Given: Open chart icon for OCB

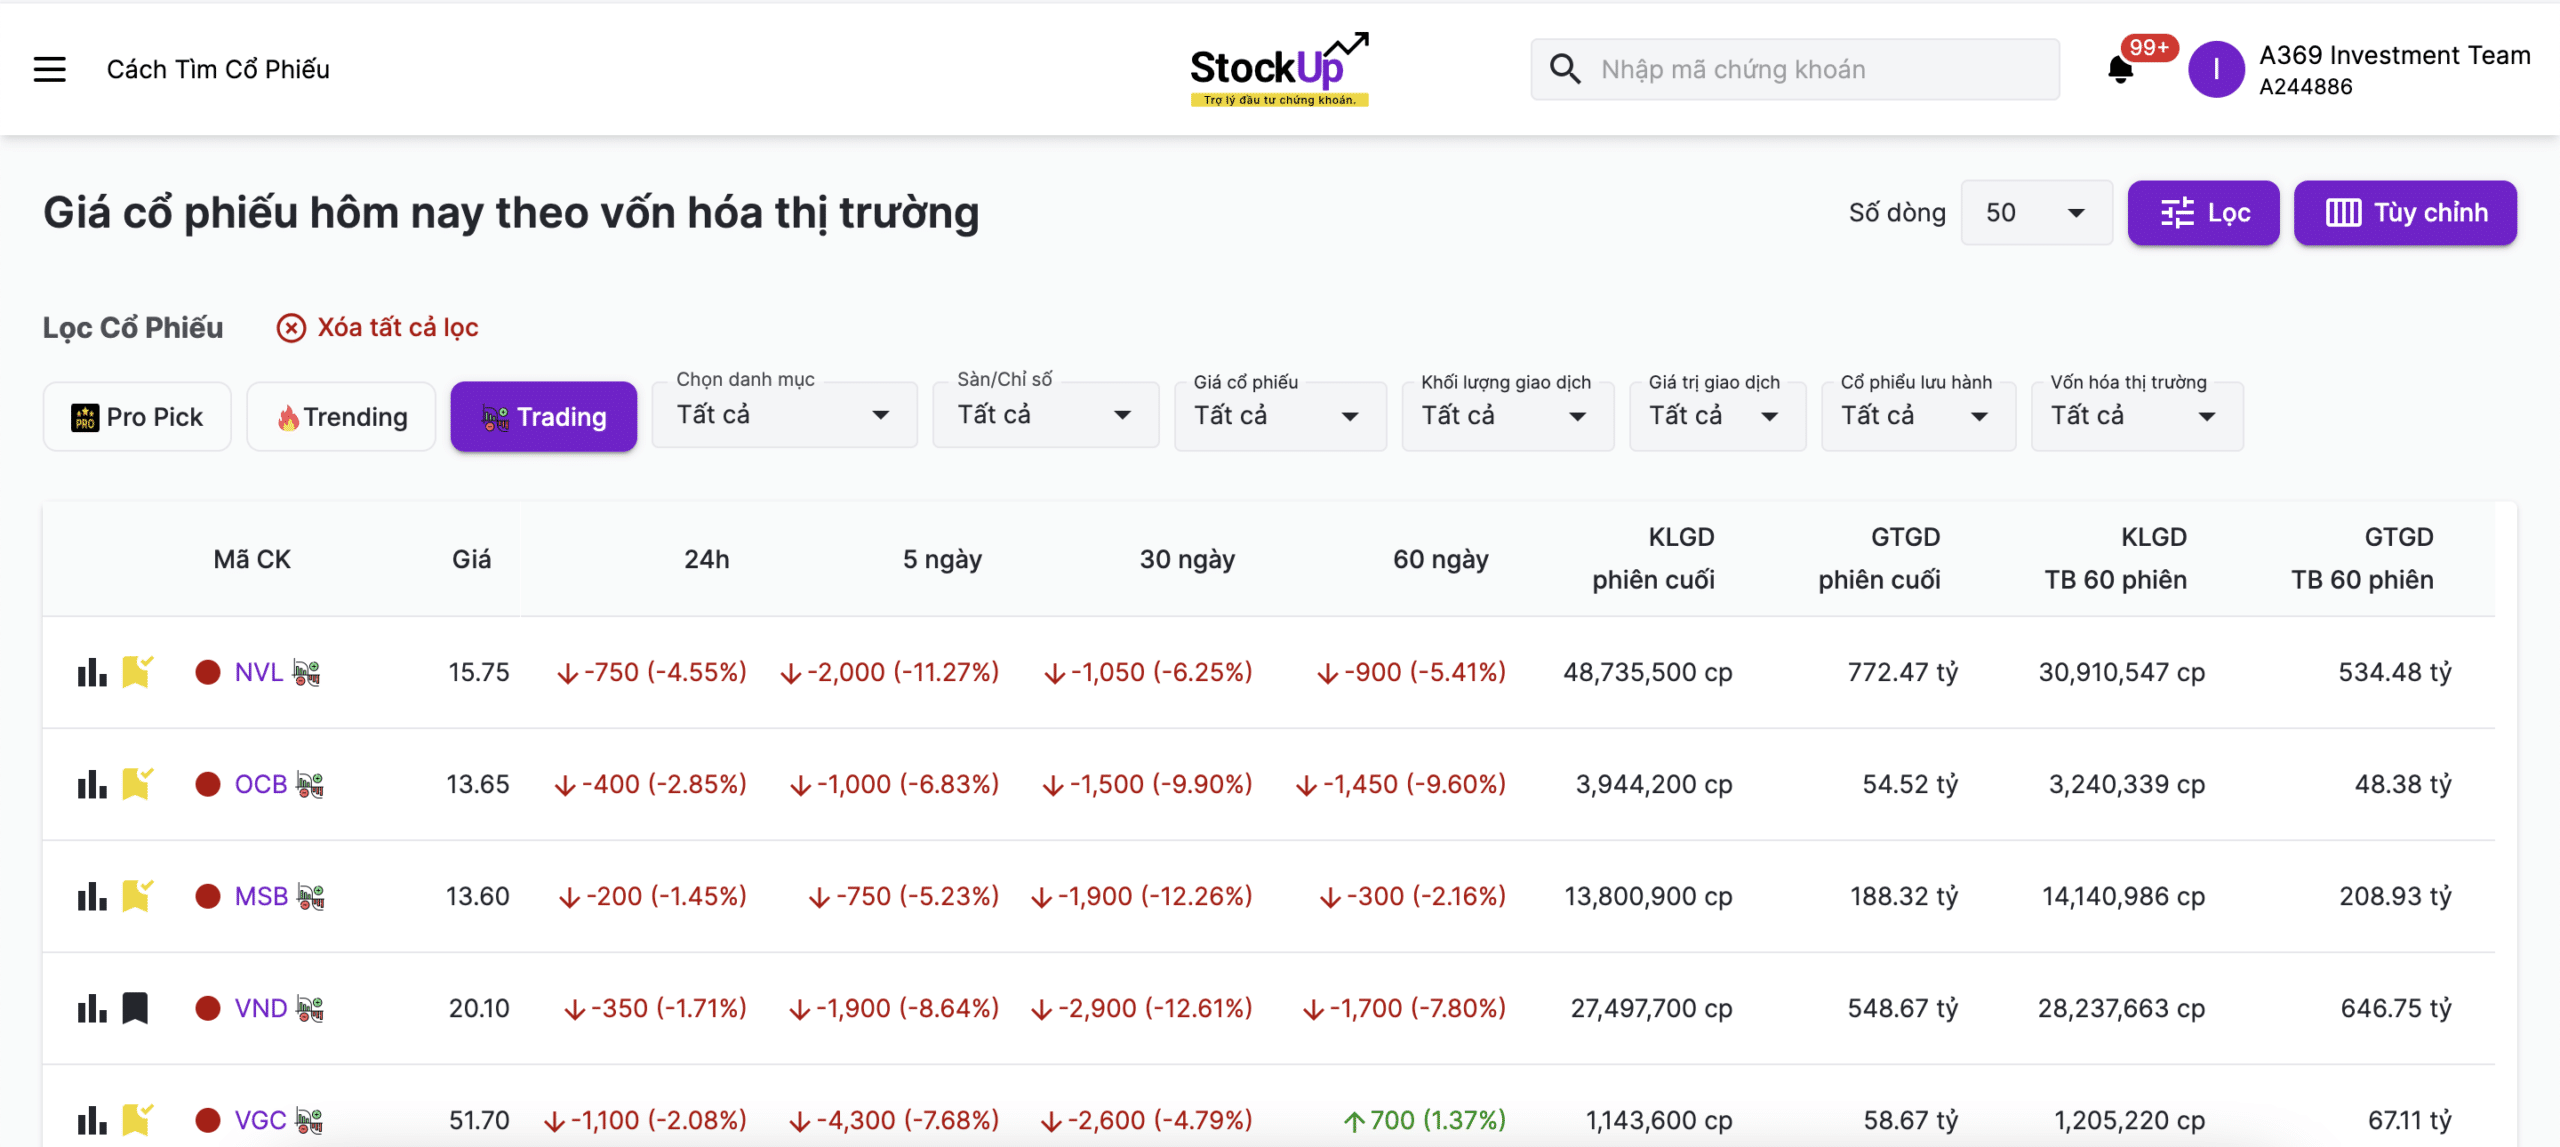Looking at the screenshot, I should [x=92, y=784].
